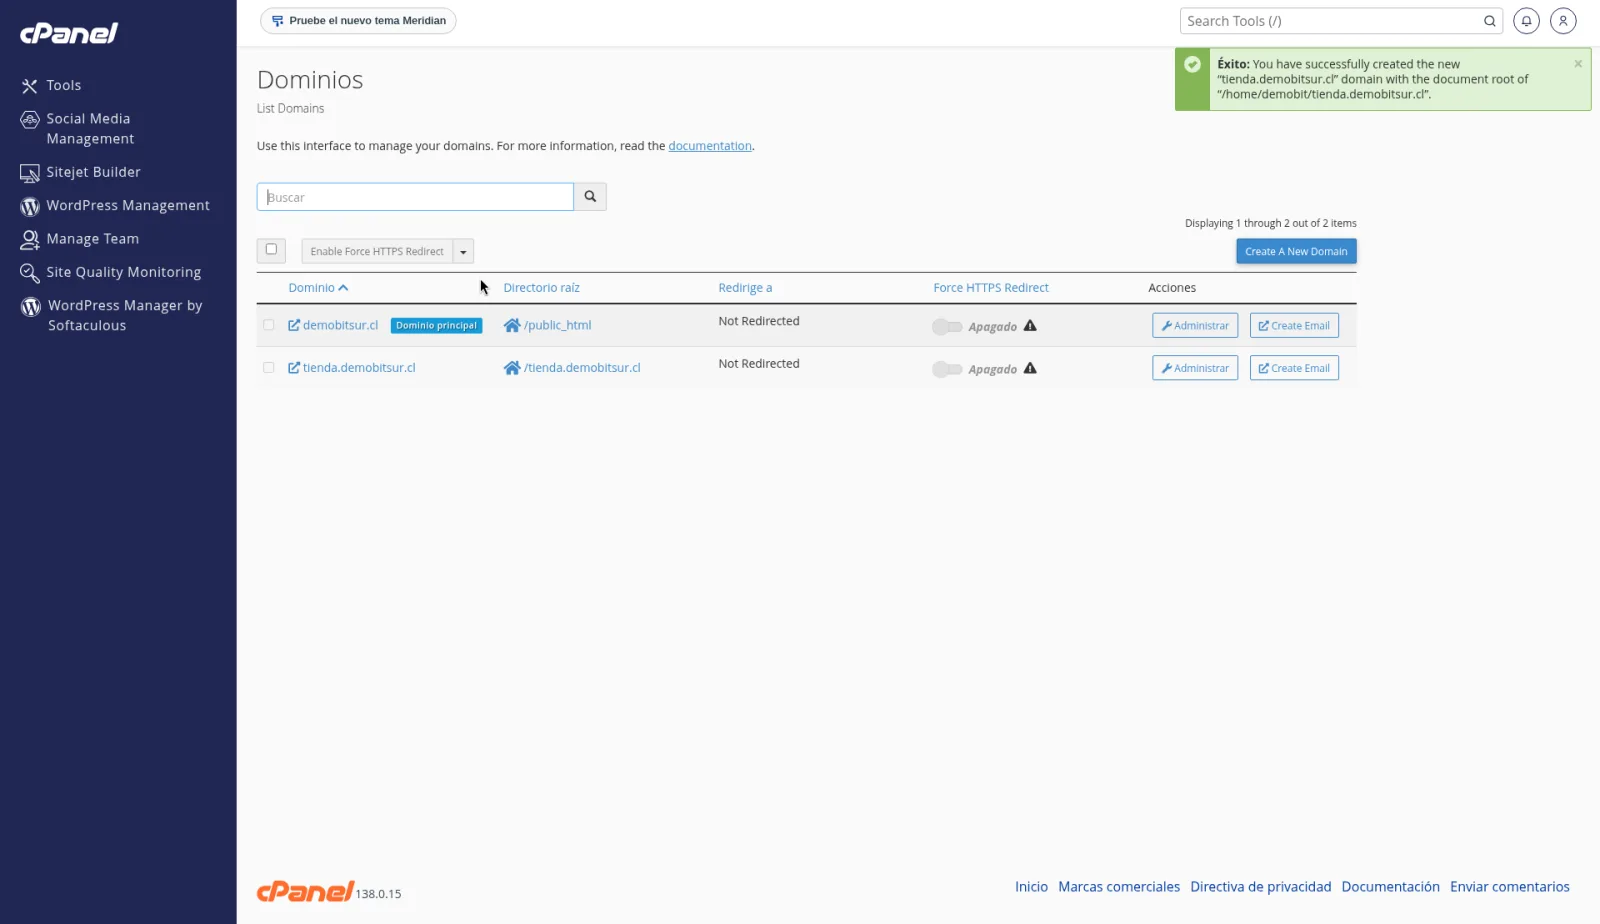Toggle Force HTTPS Redirect for demobitsur.cl
Image resolution: width=1600 pixels, height=924 pixels.
(947, 327)
